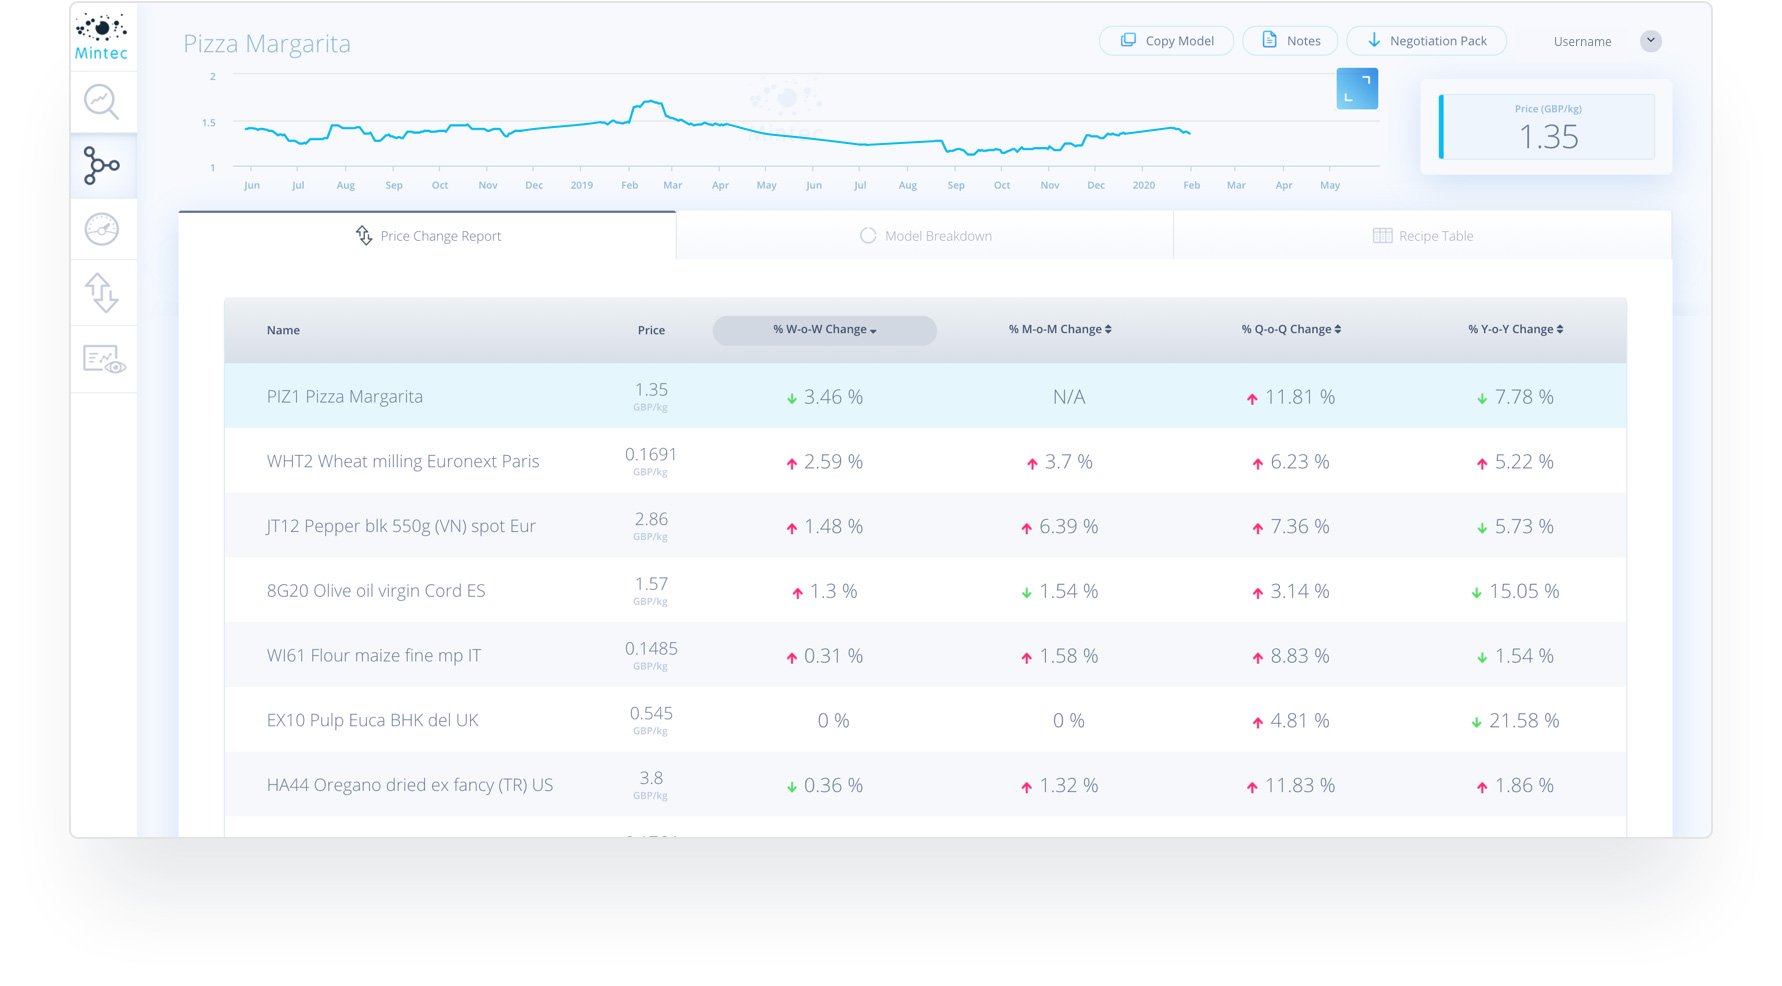Open the dashboard gauge sidebar icon
Image resolution: width=1782 pixels, height=986 pixels.
[101, 229]
